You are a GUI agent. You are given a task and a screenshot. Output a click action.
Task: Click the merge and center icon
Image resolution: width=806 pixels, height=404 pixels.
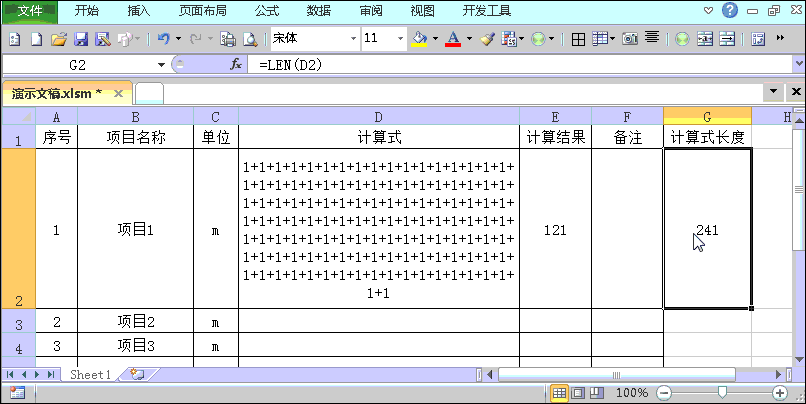(x=705, y=39)
